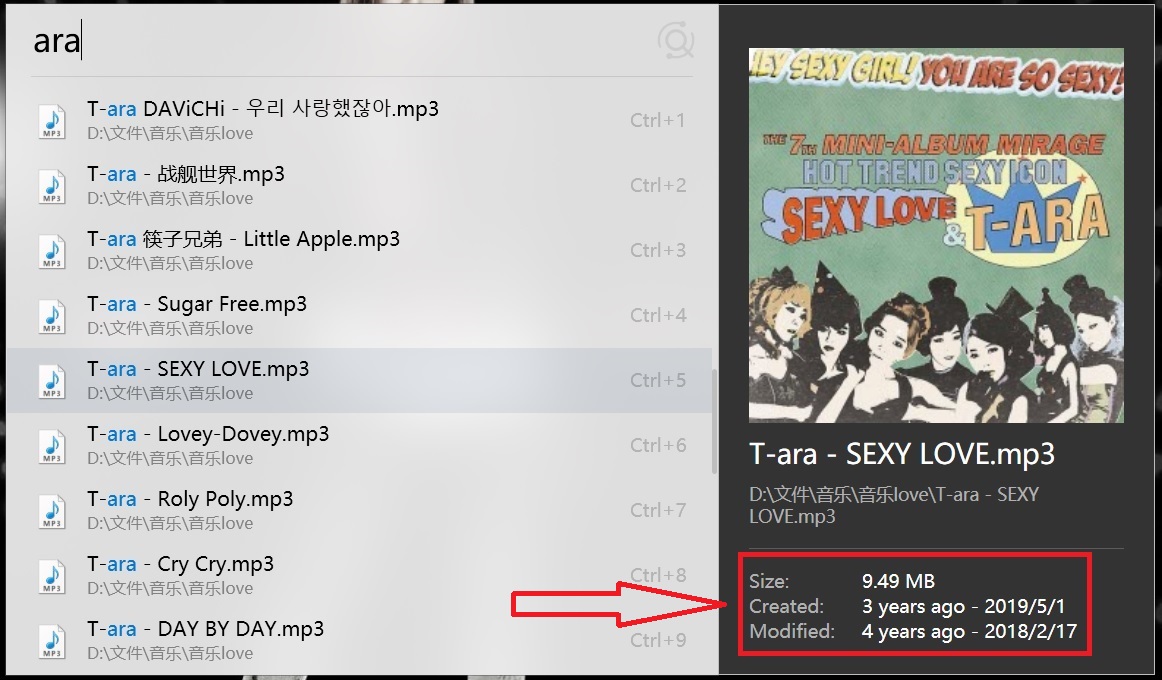Click MP3 icon for Cry Cry track
The image size is (1162, 680).
(x=52, y=576)
